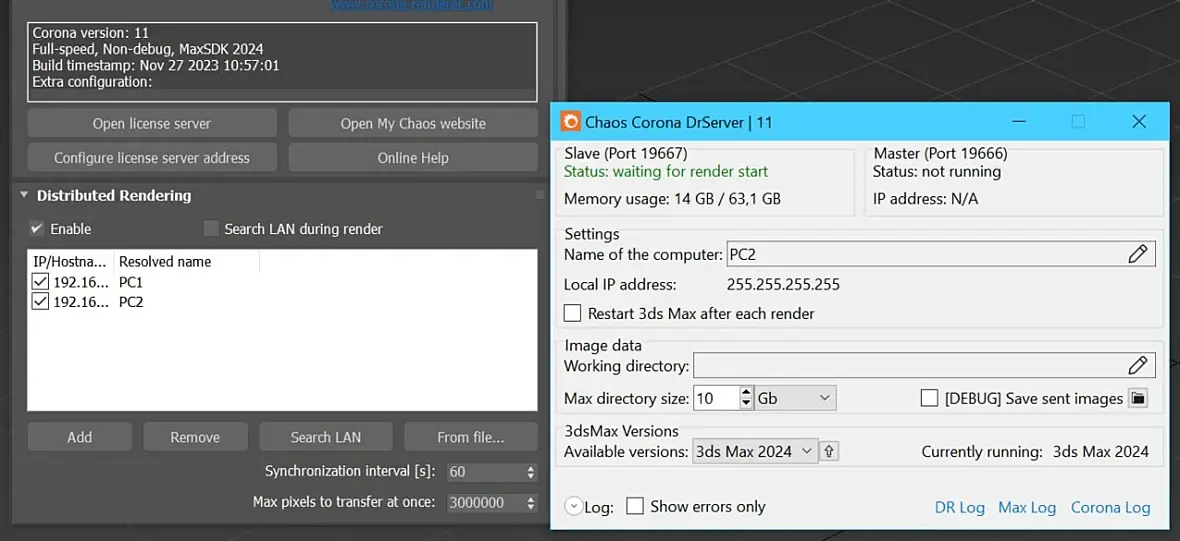Remove the selected node with Remove

[195, 437]
